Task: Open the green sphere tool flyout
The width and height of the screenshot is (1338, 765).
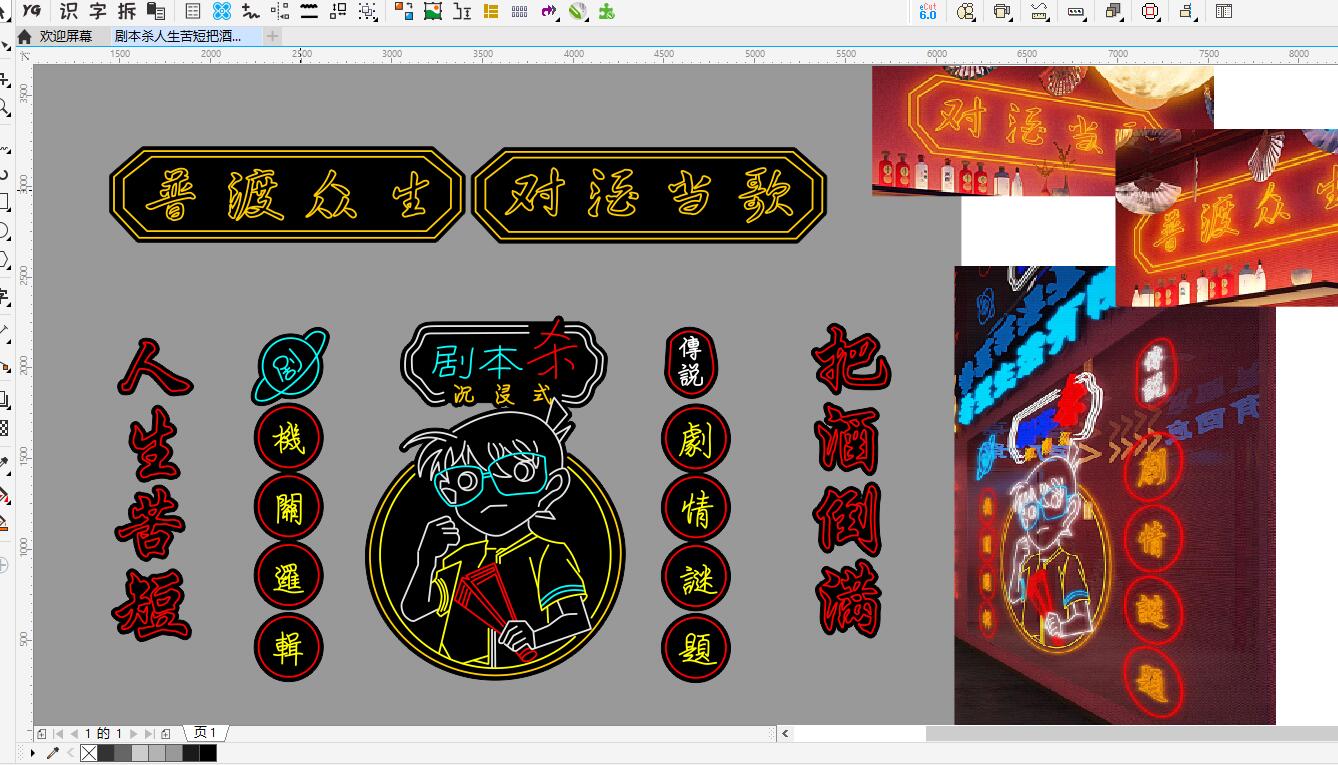Action: (578, 11)
